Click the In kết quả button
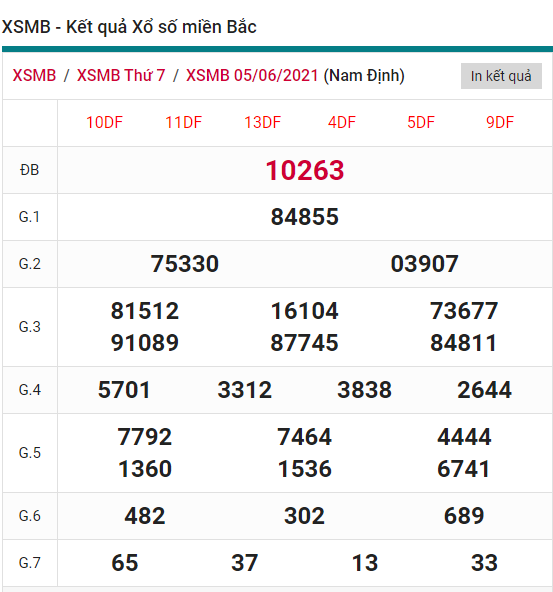 point(501,76)
